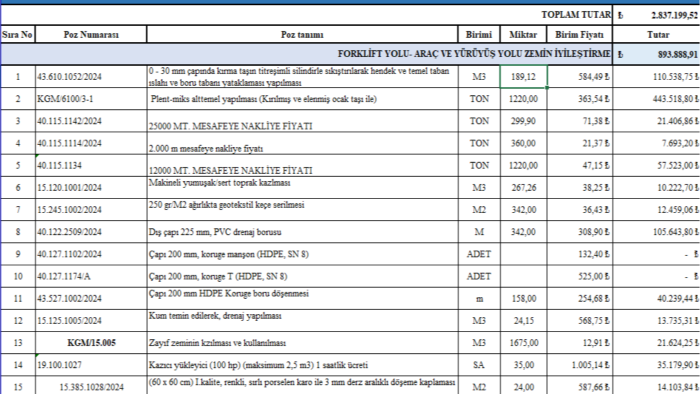The width and height of the screenshot is (700, 394).
Task: Click poz number 40.122.2509/2024
Action: pos(91,232)
